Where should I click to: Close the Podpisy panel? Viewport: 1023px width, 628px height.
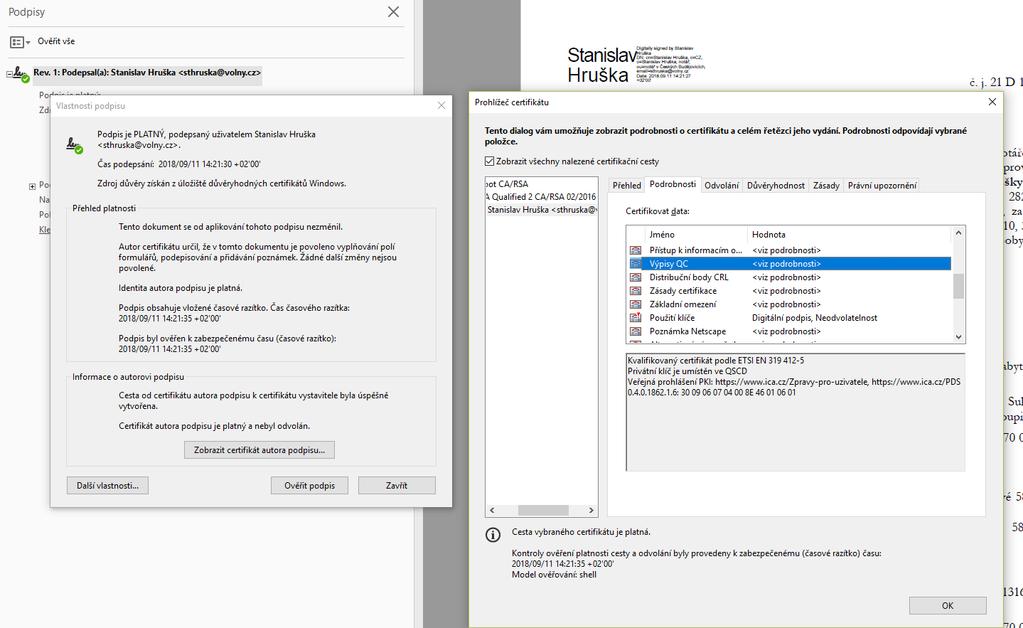pyautogui.click(x=393, y=12)
